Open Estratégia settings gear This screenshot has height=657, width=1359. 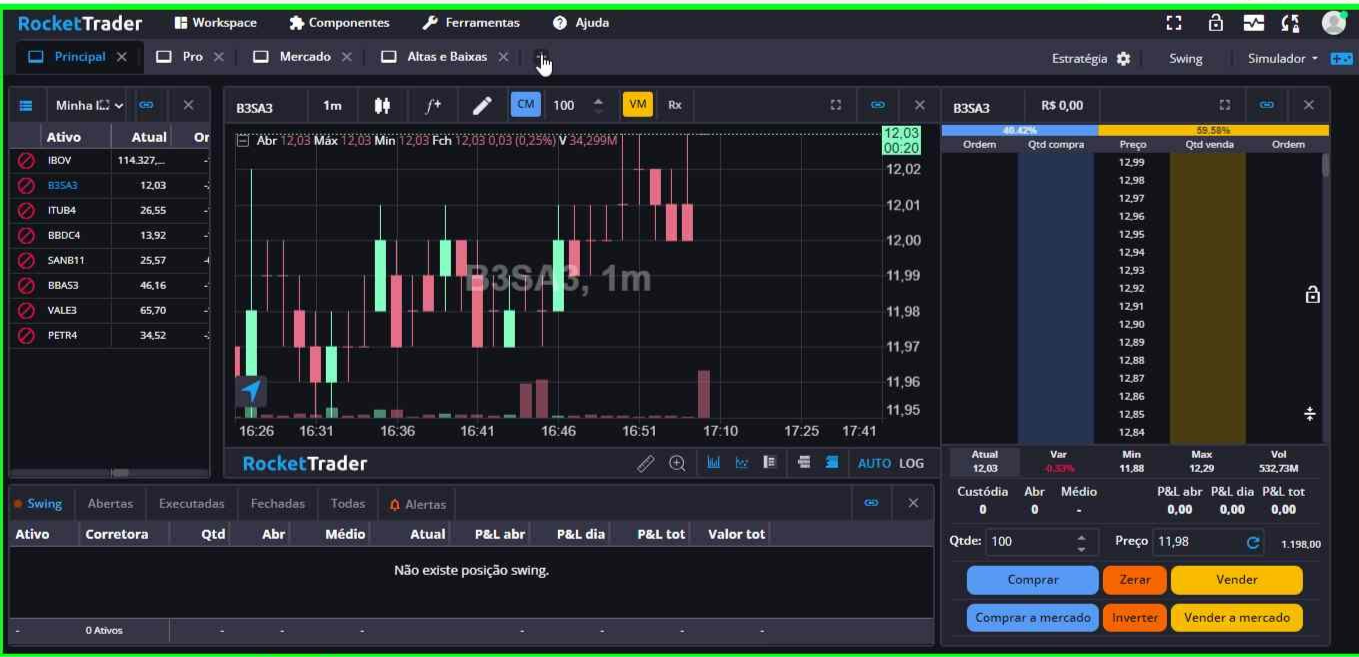click(1123, 58)
